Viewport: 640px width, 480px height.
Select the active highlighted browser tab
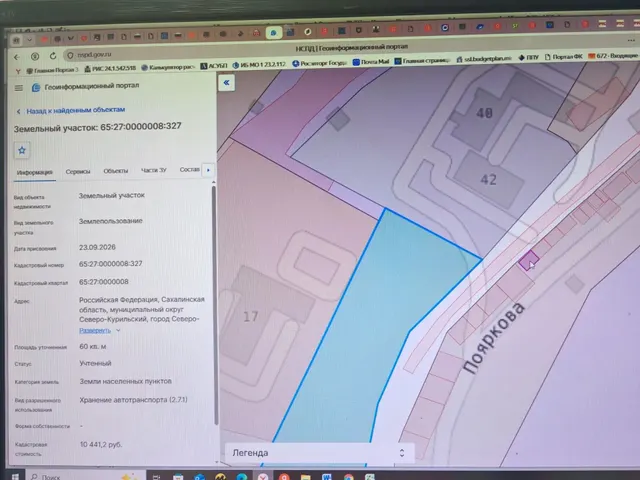[273, 33]
